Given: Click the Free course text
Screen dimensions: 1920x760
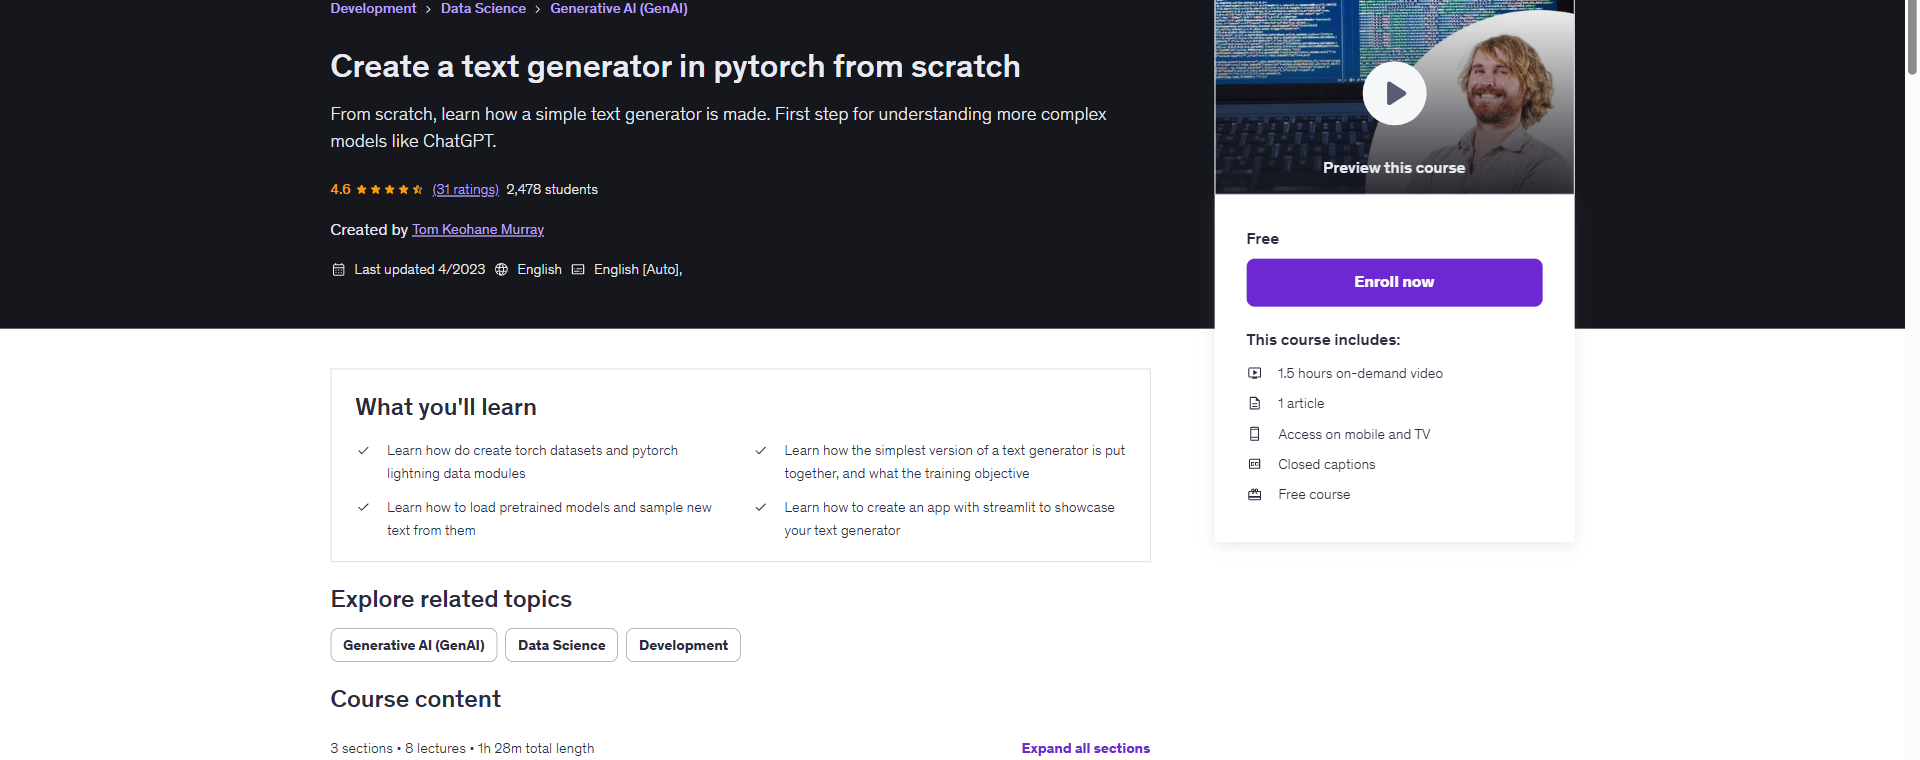Looking at the screenshot, I should 1314,494.
